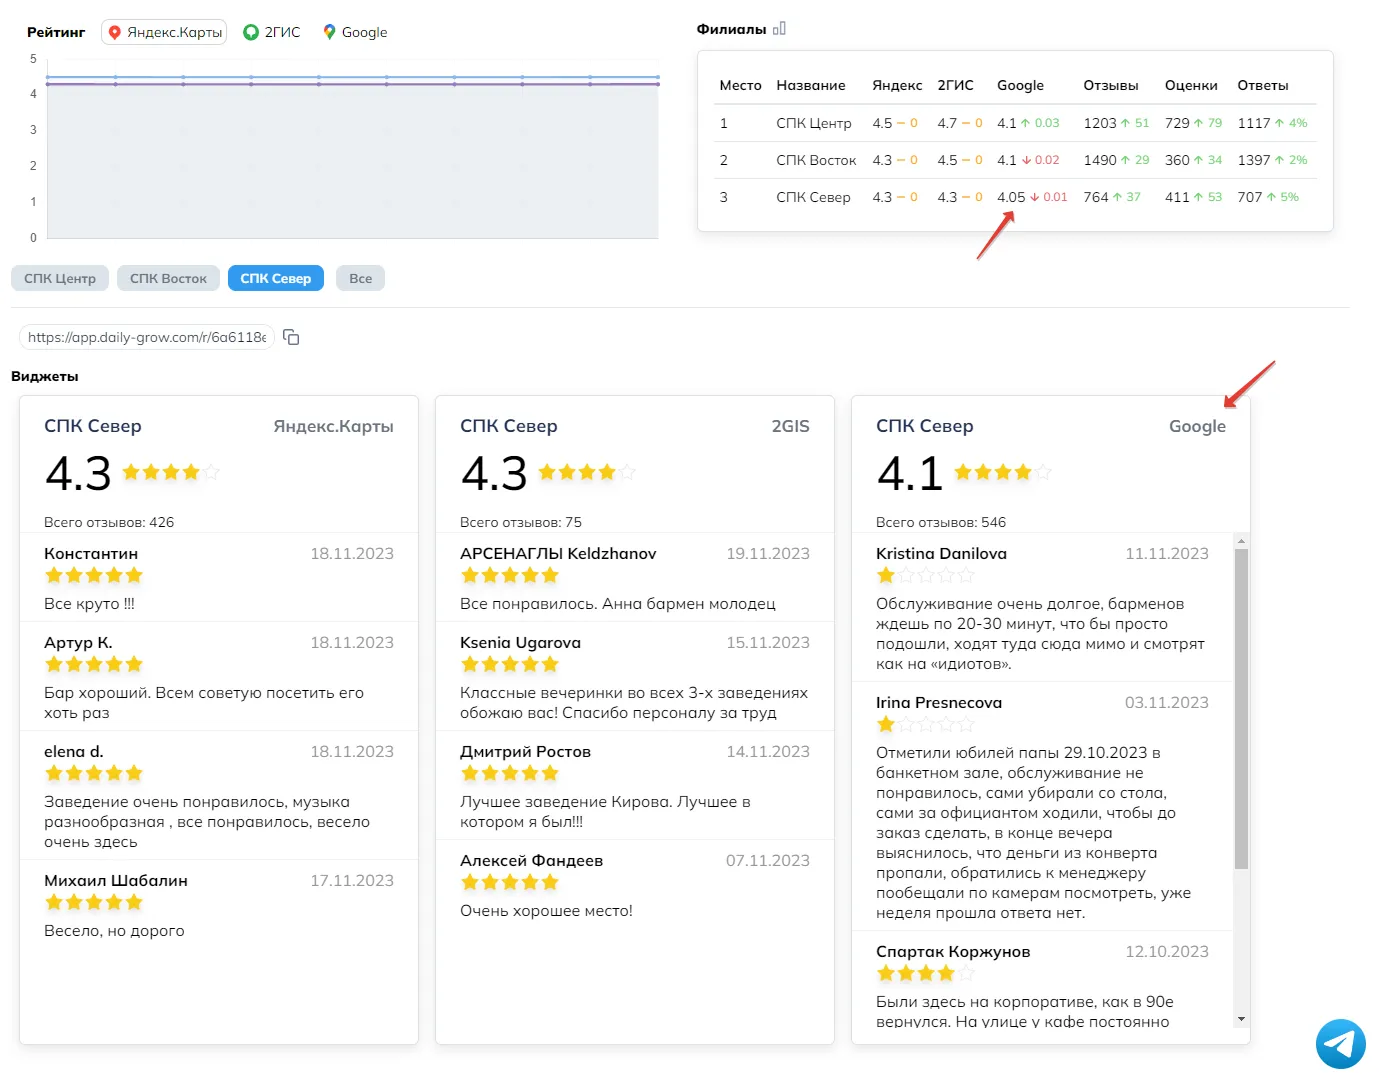Open review by Артур К.
The width and height of the screenshot is (1379, 1075).
219,677
